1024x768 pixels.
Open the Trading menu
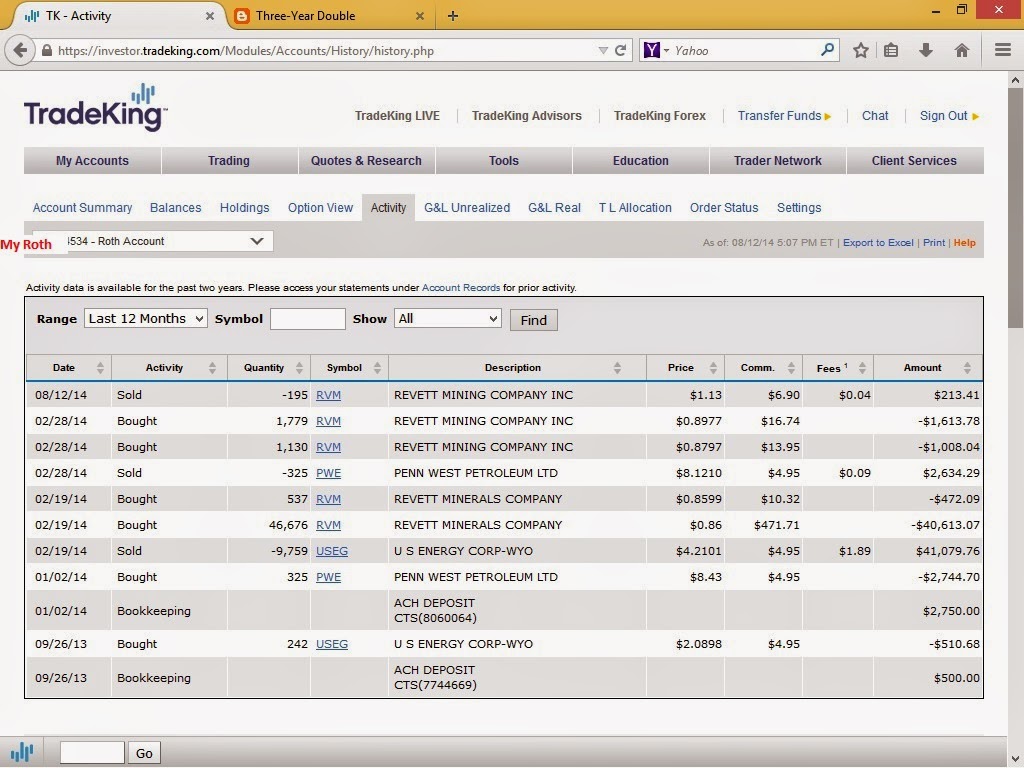[x=229, y=161]
